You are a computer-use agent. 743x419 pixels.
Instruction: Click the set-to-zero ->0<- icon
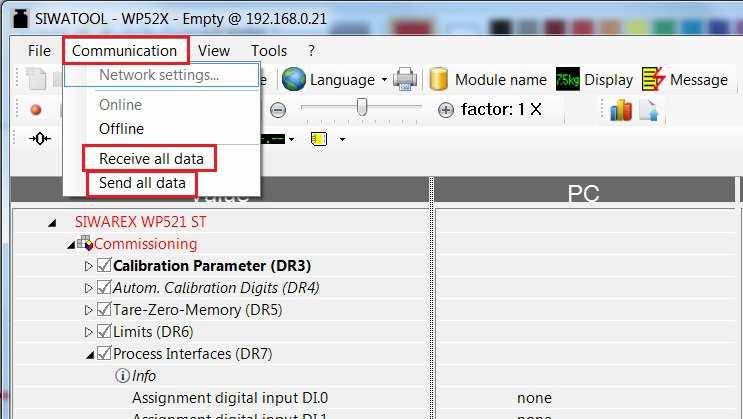[x=40, y=138]
